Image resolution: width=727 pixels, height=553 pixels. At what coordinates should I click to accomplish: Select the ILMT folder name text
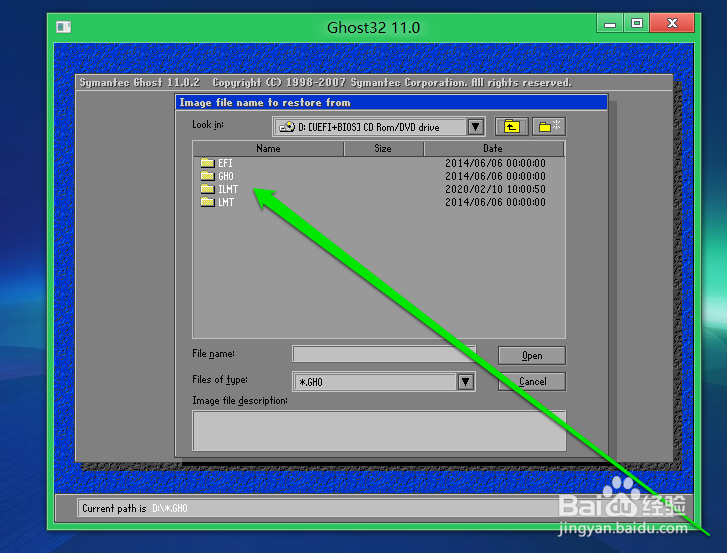tap(228, 189)
